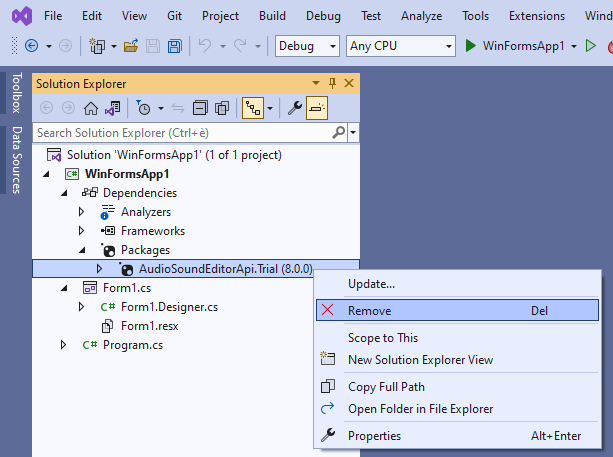The image size is (613, 457).
Task: Click the Open File folder icon
Action: coord(132,46)
